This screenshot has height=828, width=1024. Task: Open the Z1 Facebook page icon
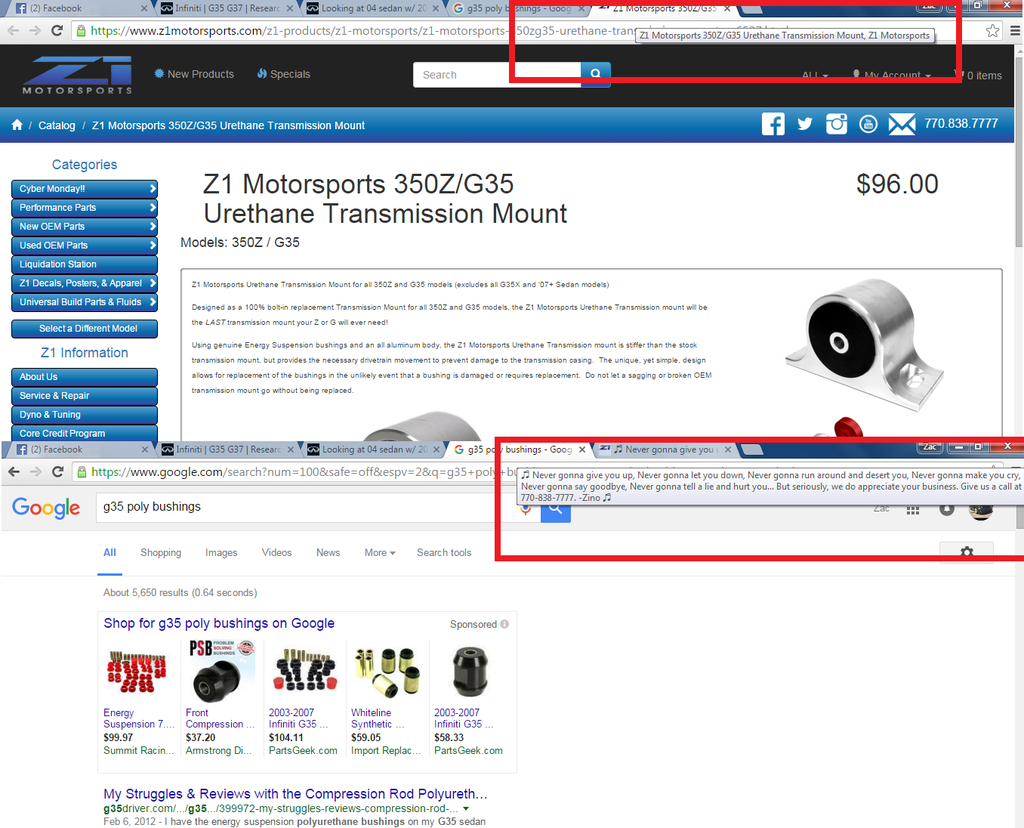point(773,123)
